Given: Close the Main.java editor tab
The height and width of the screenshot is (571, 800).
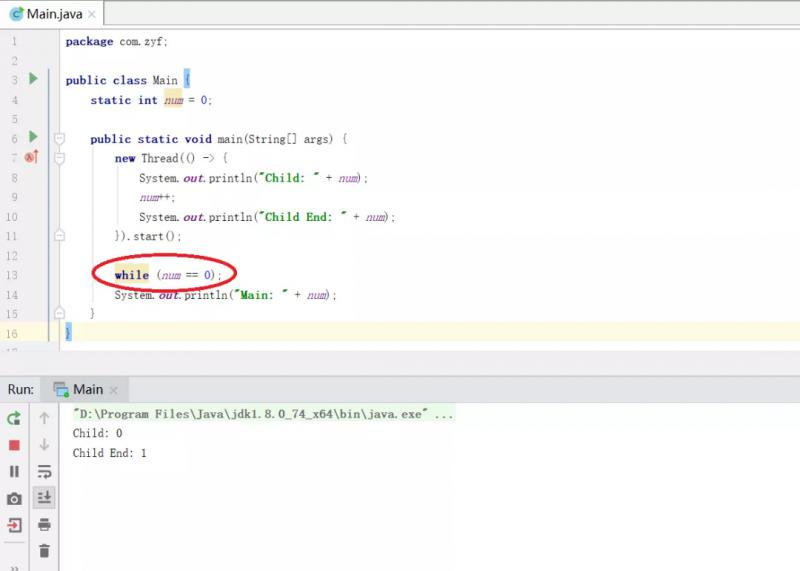Looking at the screenshot, I should [x=92, y=14].
